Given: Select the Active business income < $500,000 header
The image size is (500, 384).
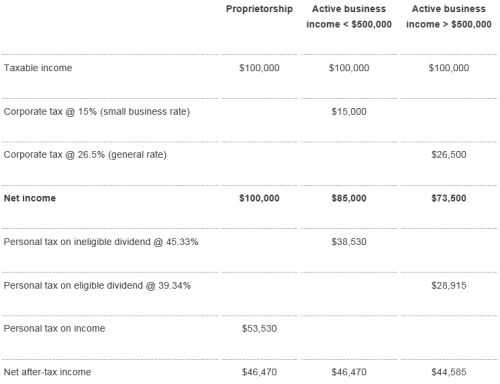Looking at the screenshot, I should pos(349,17).
